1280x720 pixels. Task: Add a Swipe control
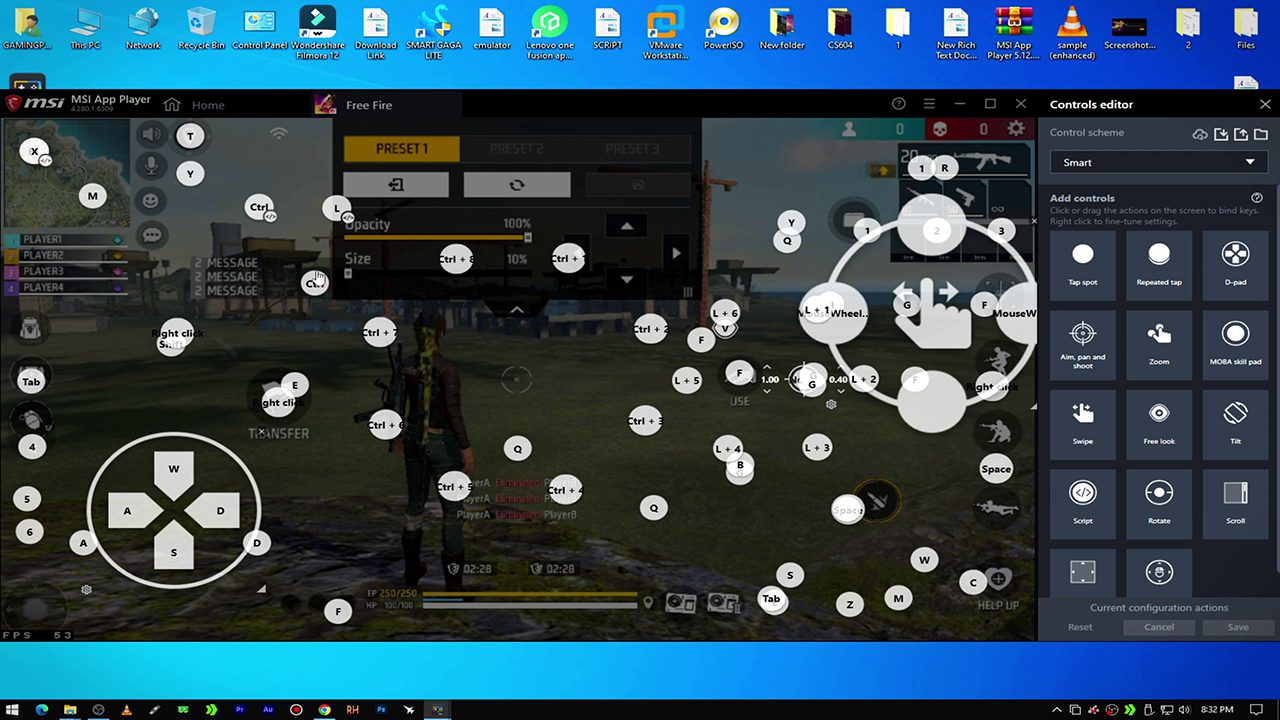point(1083,422)
